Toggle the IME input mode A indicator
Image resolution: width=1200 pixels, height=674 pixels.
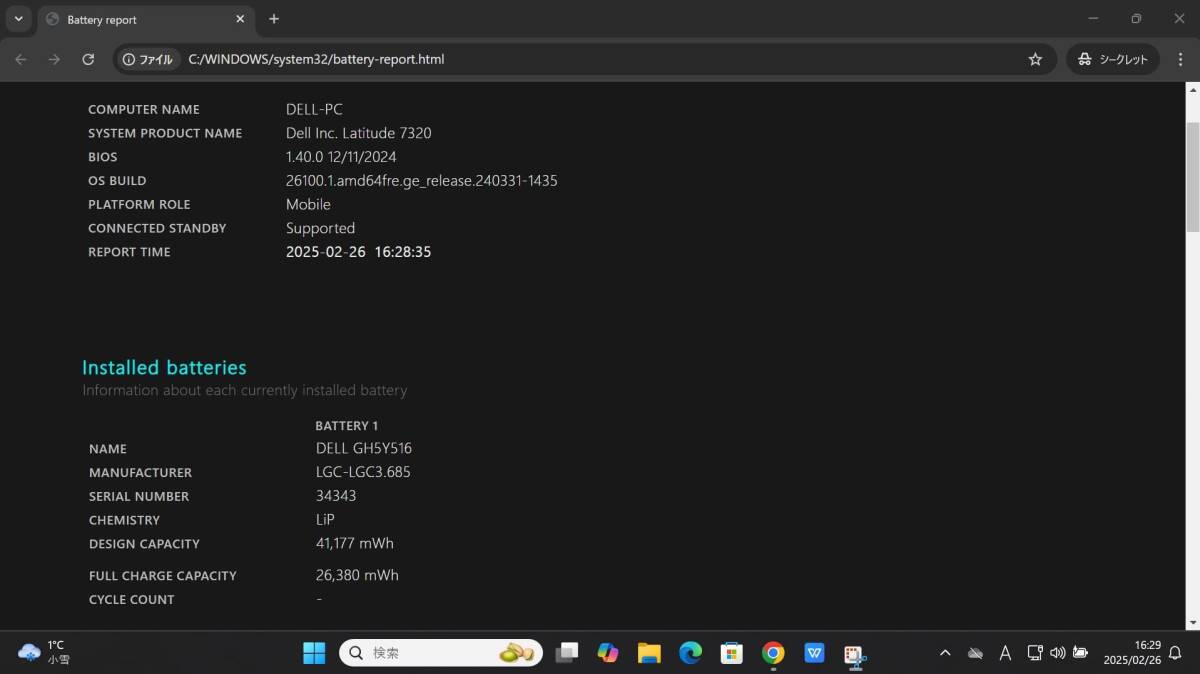[x=1005, y=653]
